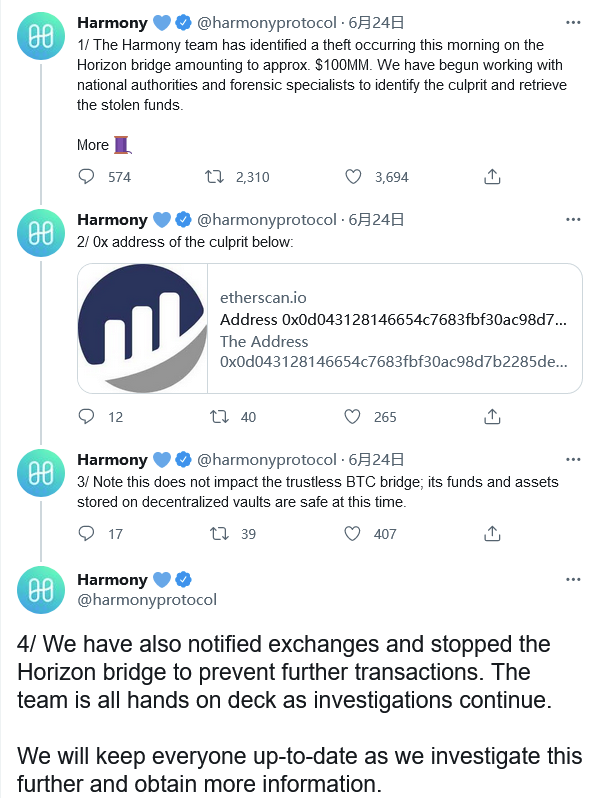This screenshot has height=798, width=598.
Task: Open more options on the fourth tweet
Action: coord(573,579)
